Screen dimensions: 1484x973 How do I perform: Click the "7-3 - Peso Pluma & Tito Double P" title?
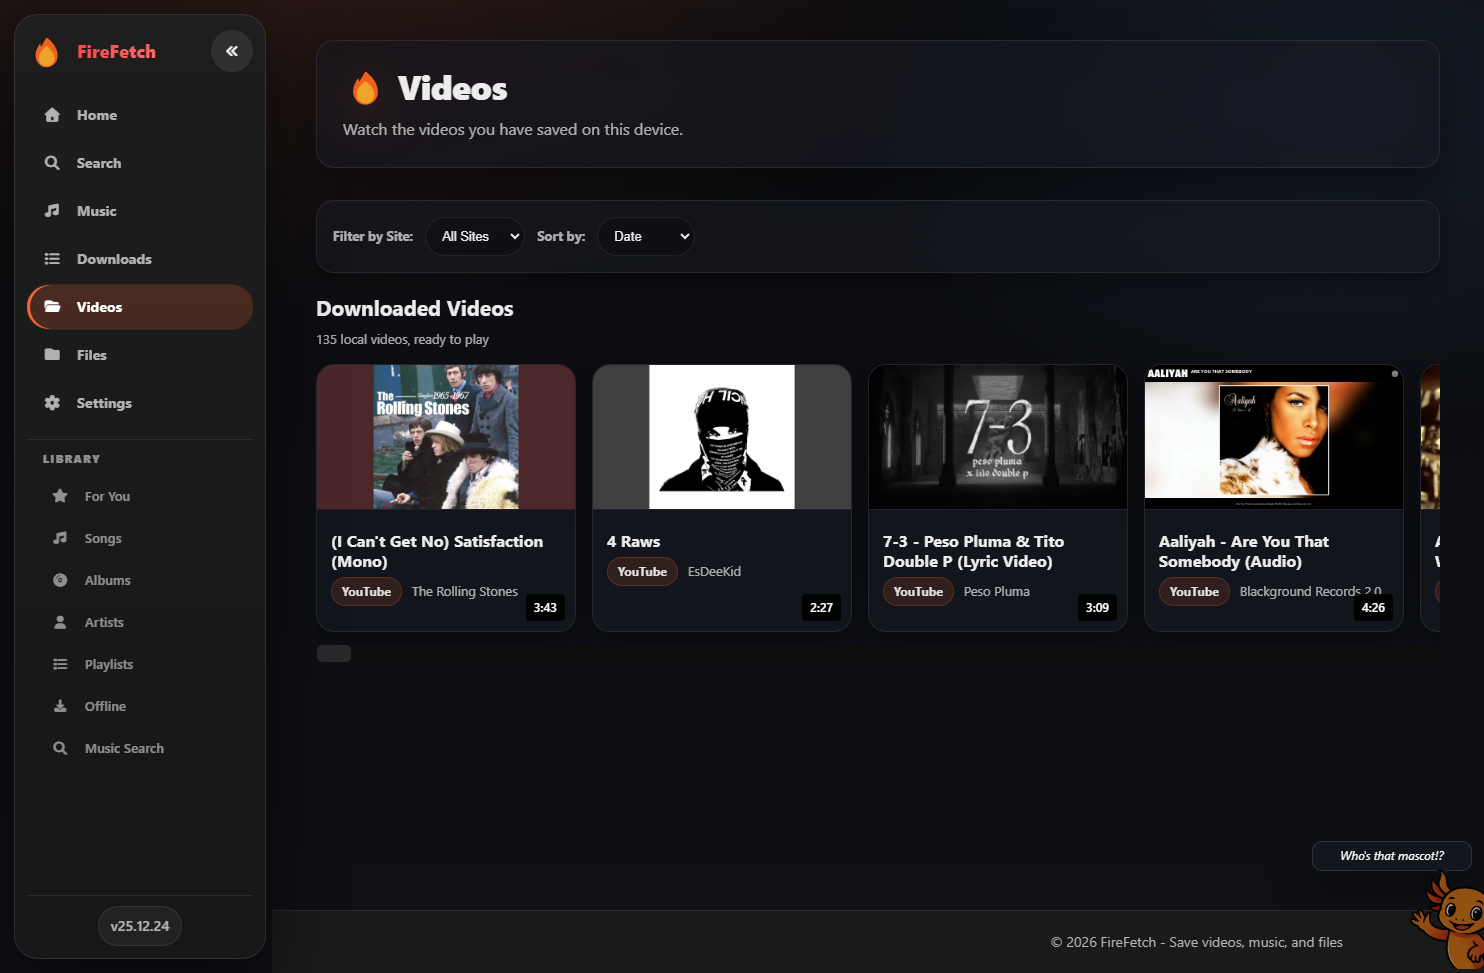point(973,551)
